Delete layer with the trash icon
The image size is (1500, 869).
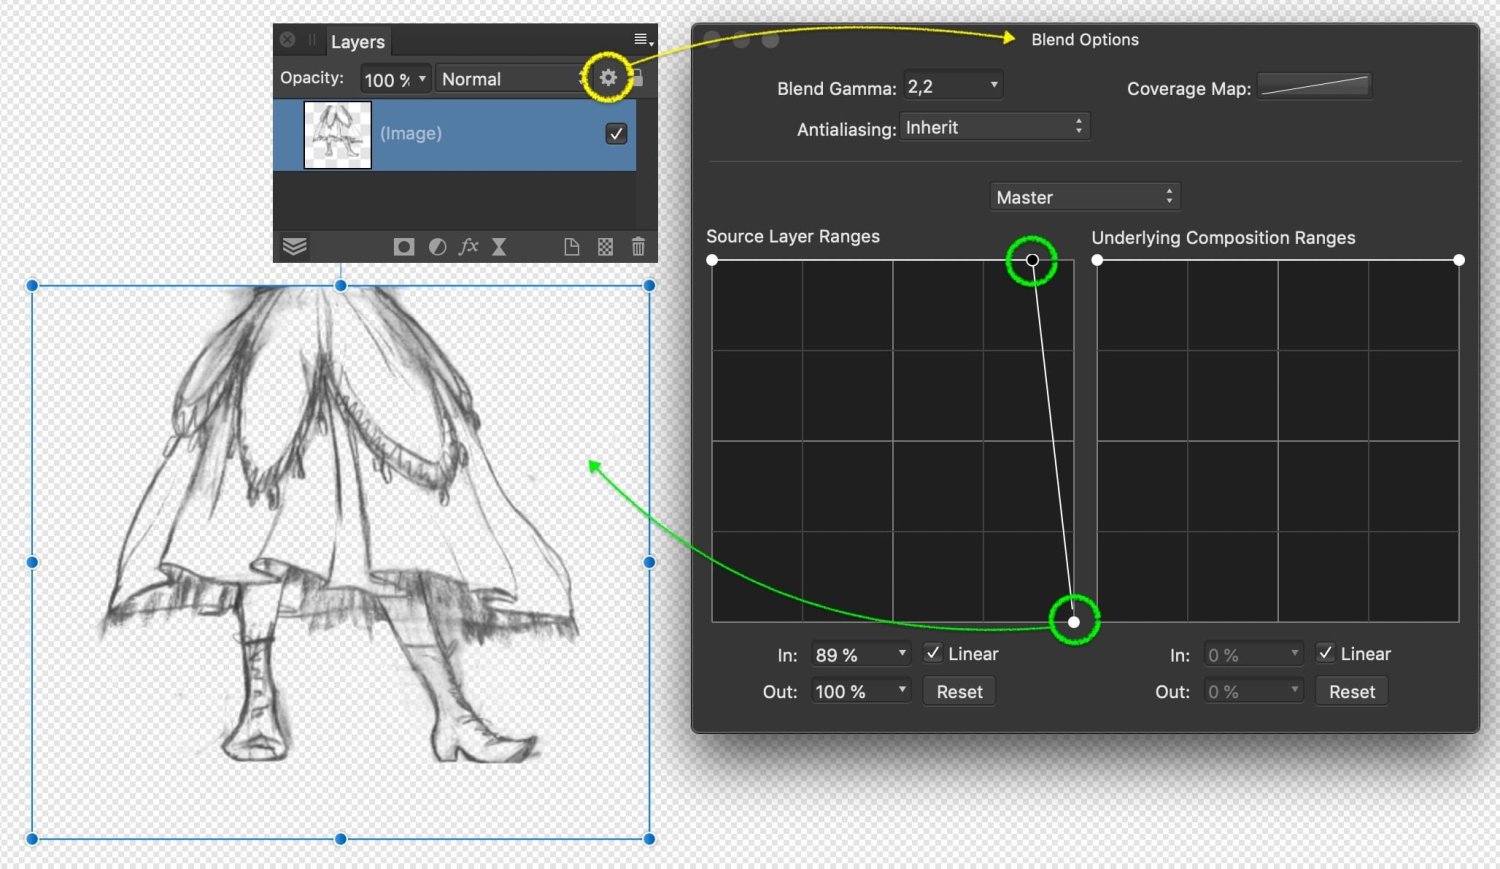[638, 247]
